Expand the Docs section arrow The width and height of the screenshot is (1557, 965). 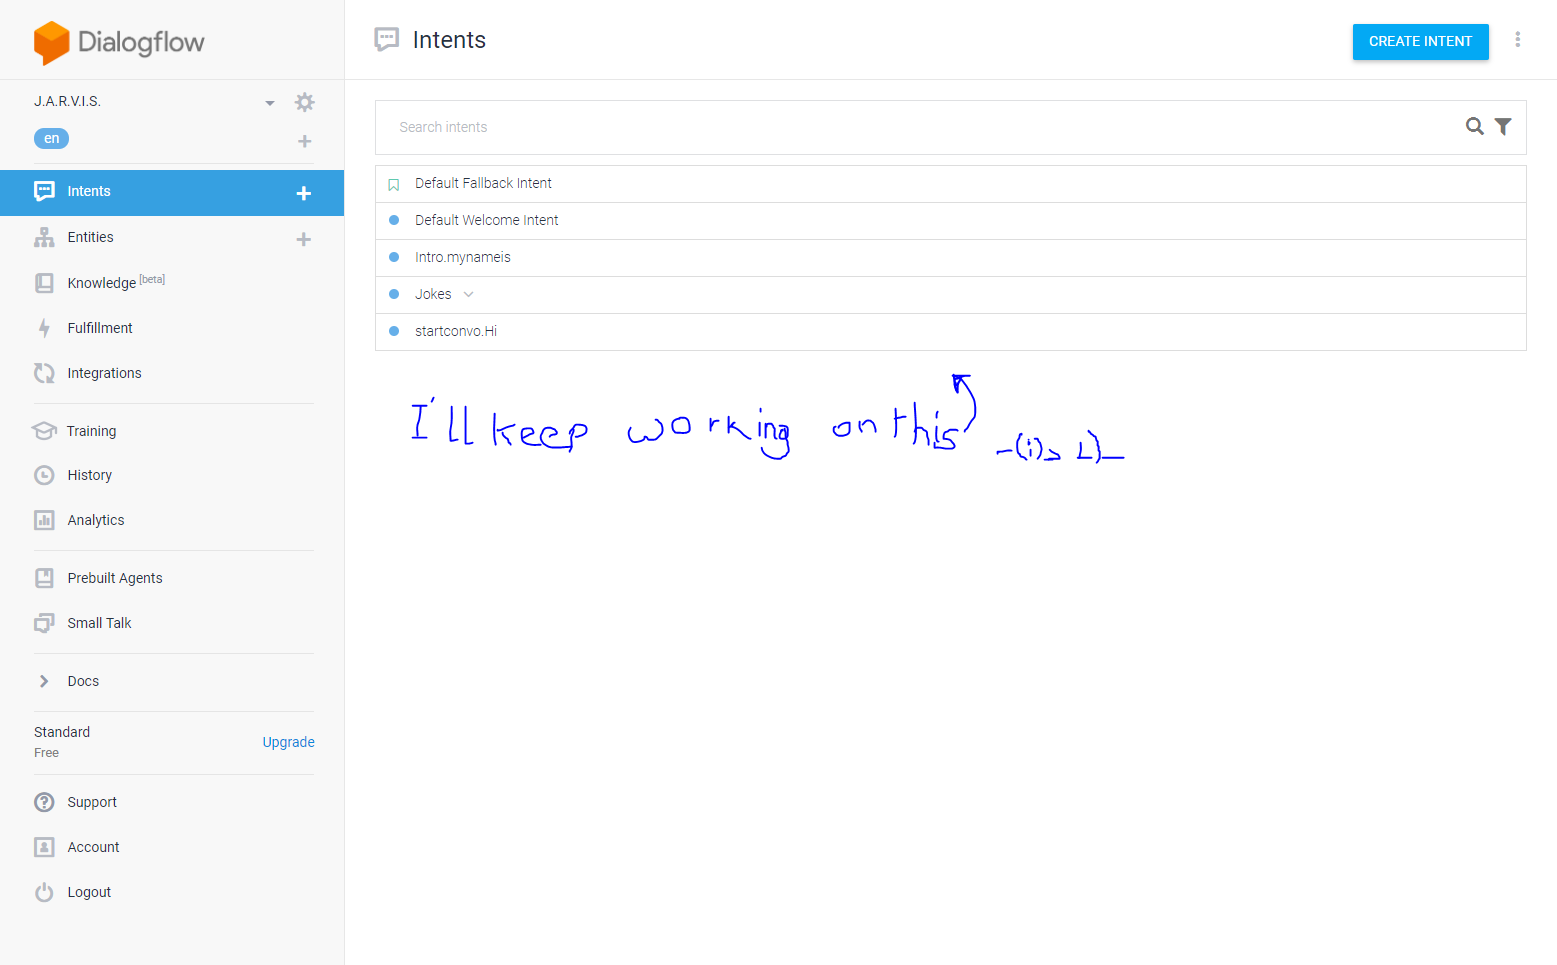point(44,680)
